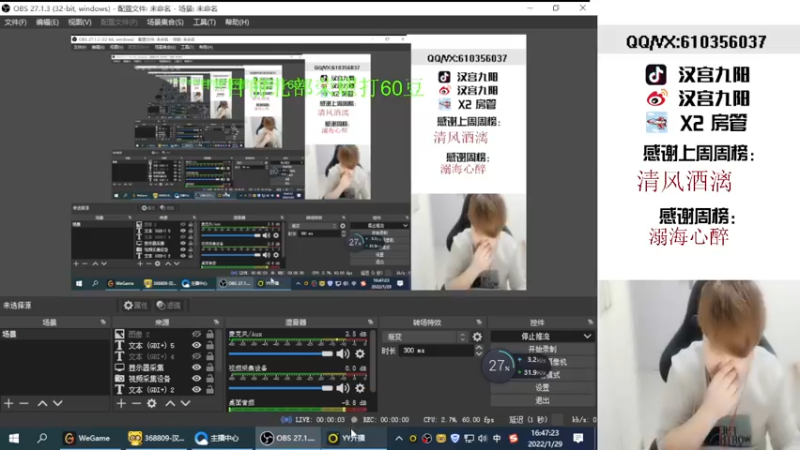This screenshot has height=450, width=800.
Task: Open the 工具(T) menu
Action: coord(204,22)
